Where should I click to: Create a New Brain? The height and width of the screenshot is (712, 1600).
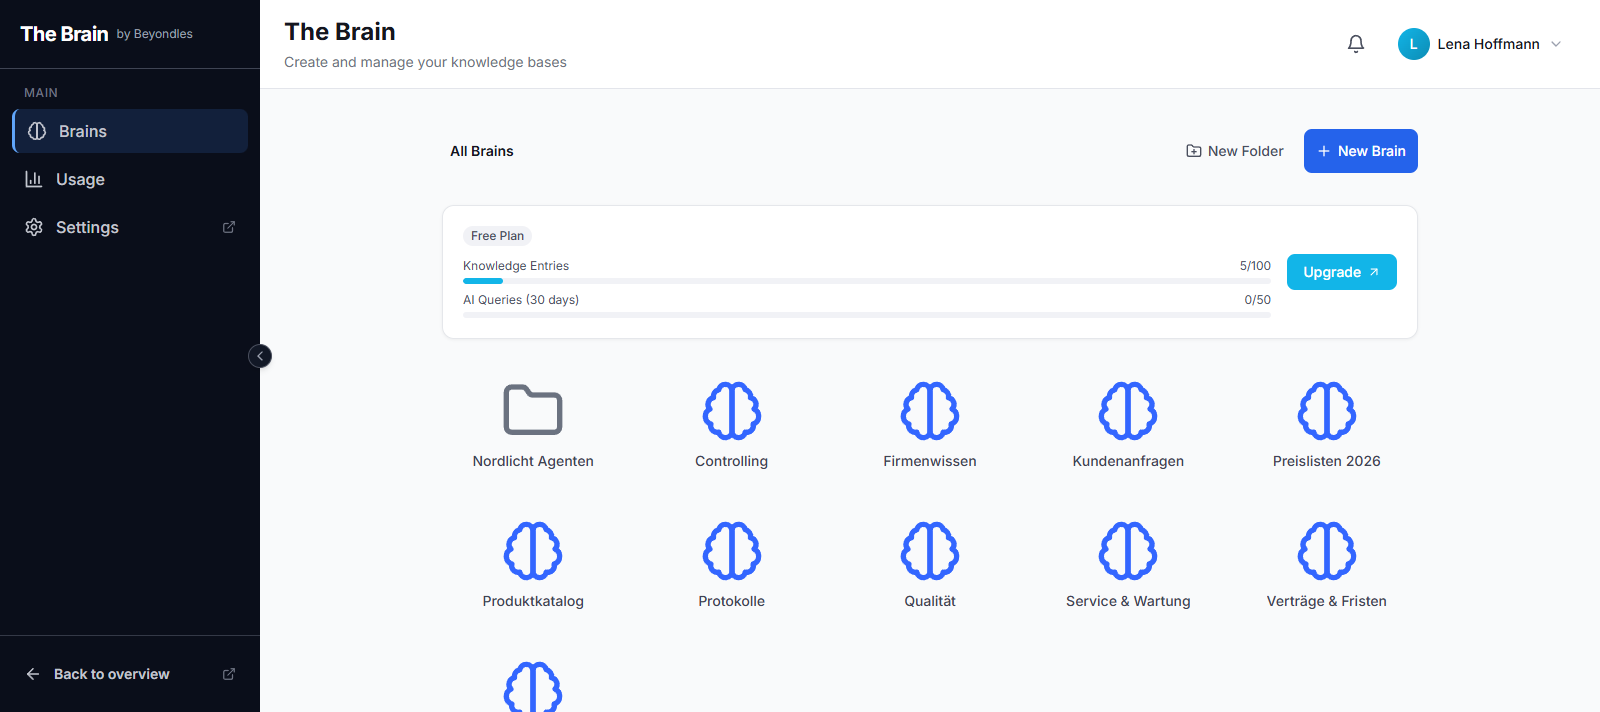pos(1361,151)
